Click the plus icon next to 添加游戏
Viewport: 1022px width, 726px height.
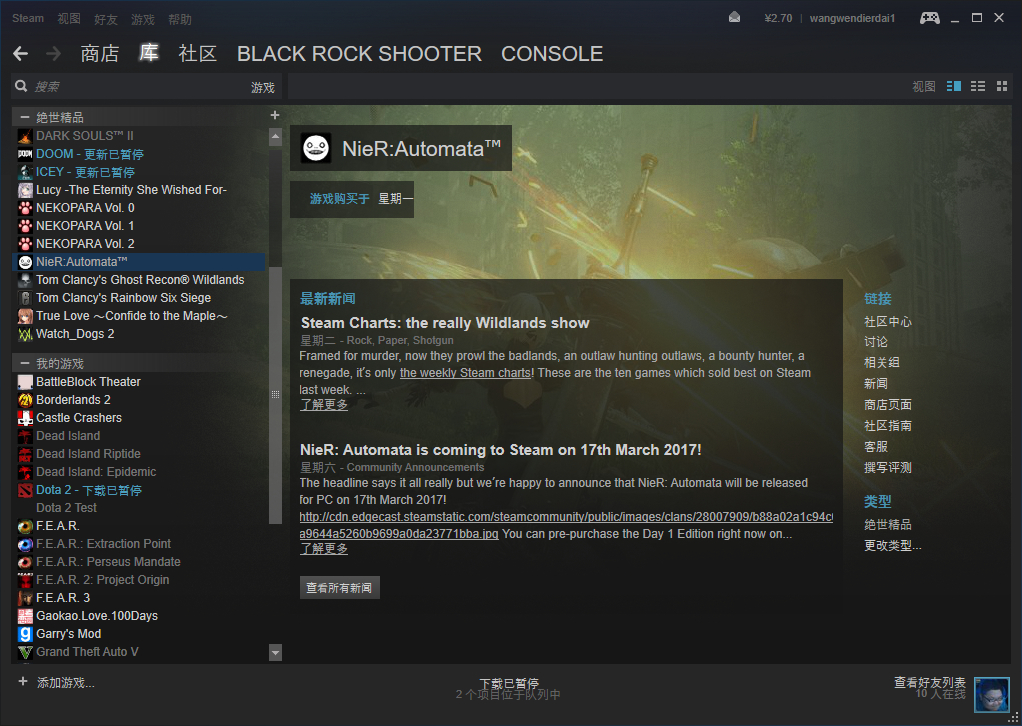coord(23,682)
